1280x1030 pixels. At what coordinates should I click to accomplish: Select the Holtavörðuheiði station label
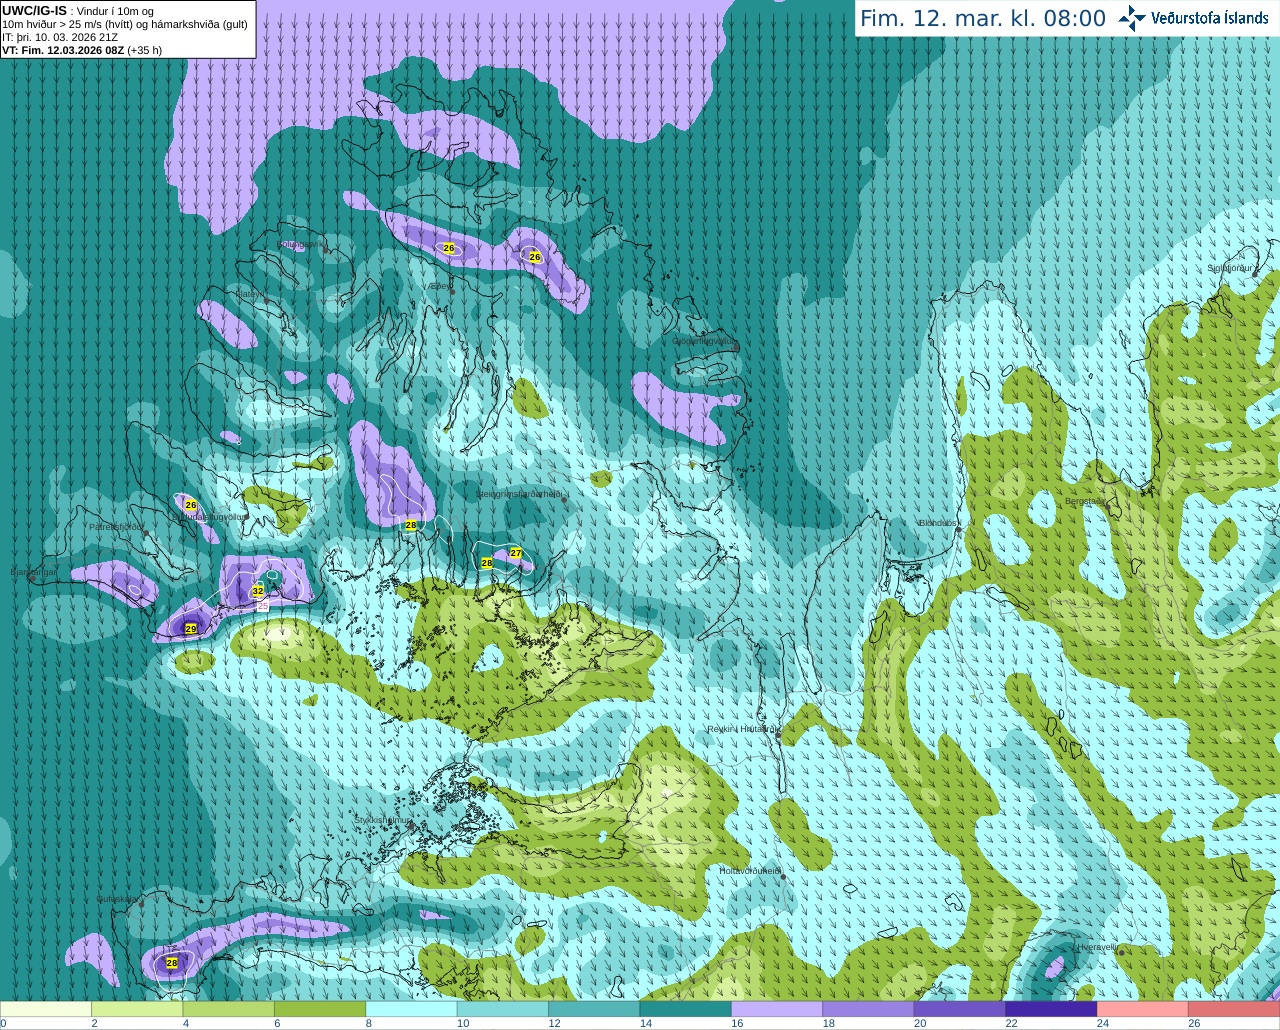[x=750, y=871]
